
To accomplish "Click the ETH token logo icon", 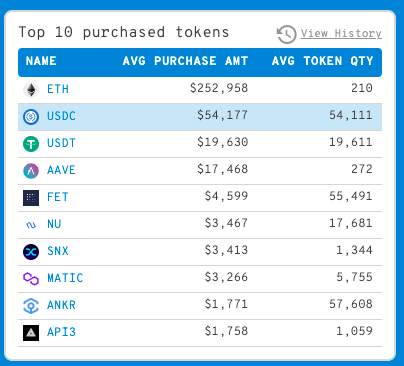I will (31, 90).
